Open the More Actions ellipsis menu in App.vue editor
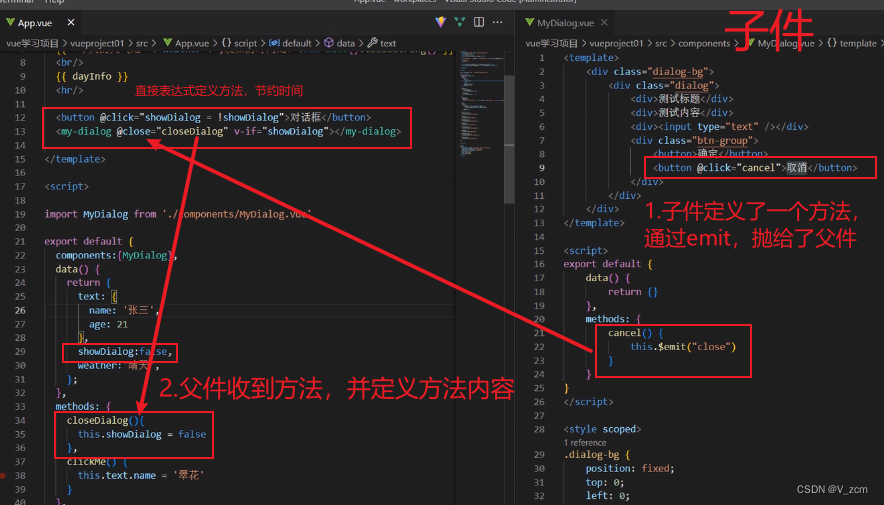This screenshot has height=505, width=884. tap(497, 23)
